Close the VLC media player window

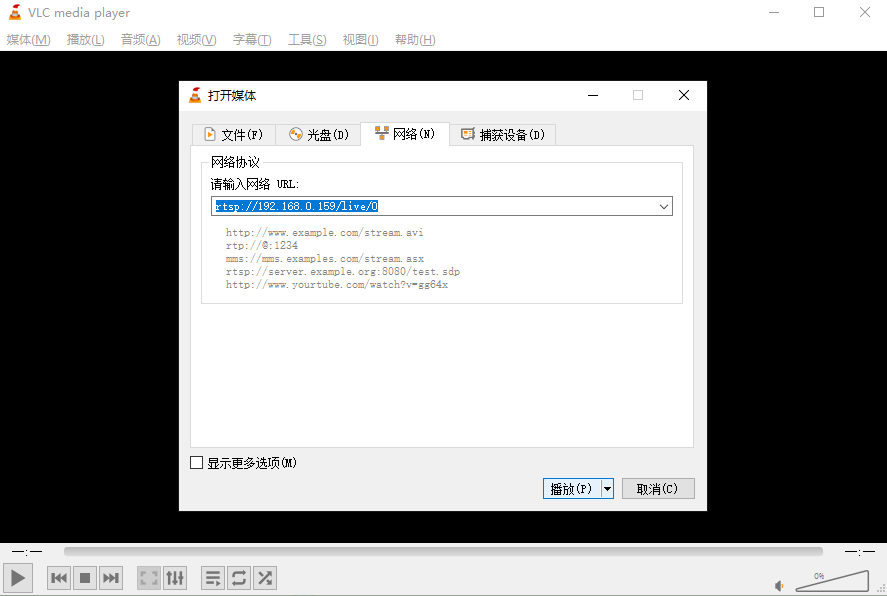pyautogui.click(x=864, y=12)
